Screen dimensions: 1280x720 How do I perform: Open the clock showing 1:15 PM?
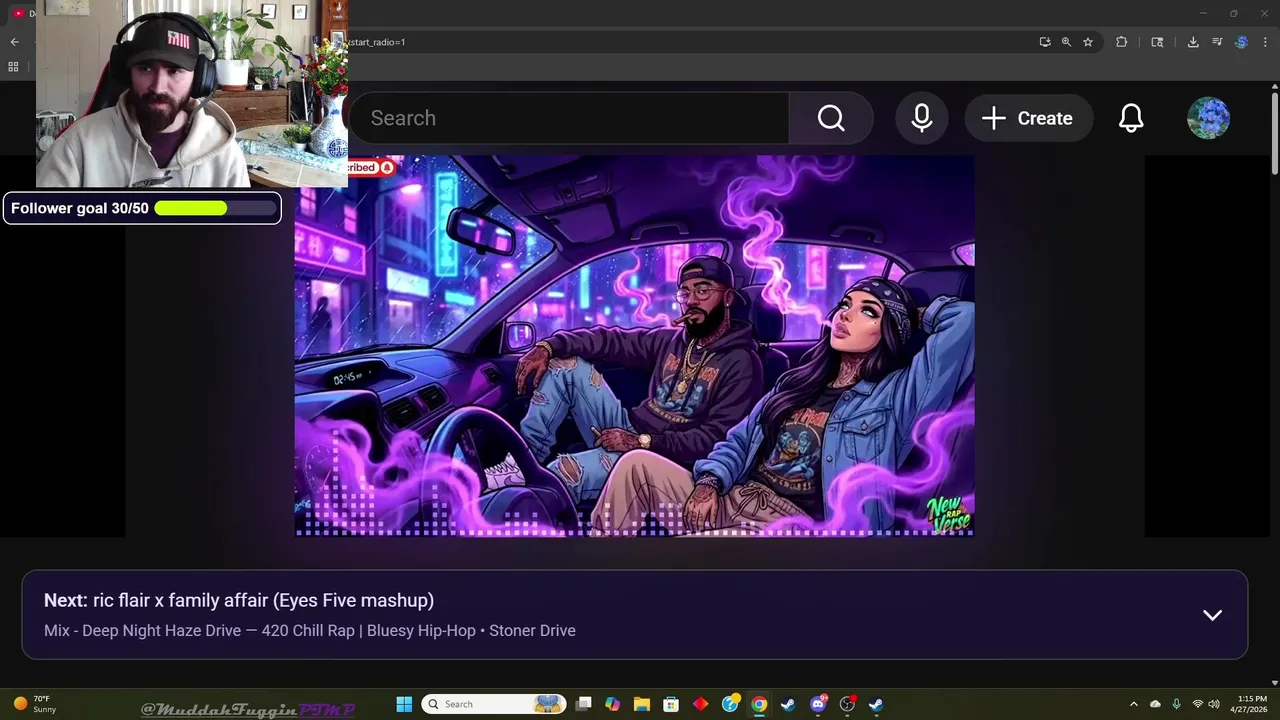click(x=1251, y=704)
